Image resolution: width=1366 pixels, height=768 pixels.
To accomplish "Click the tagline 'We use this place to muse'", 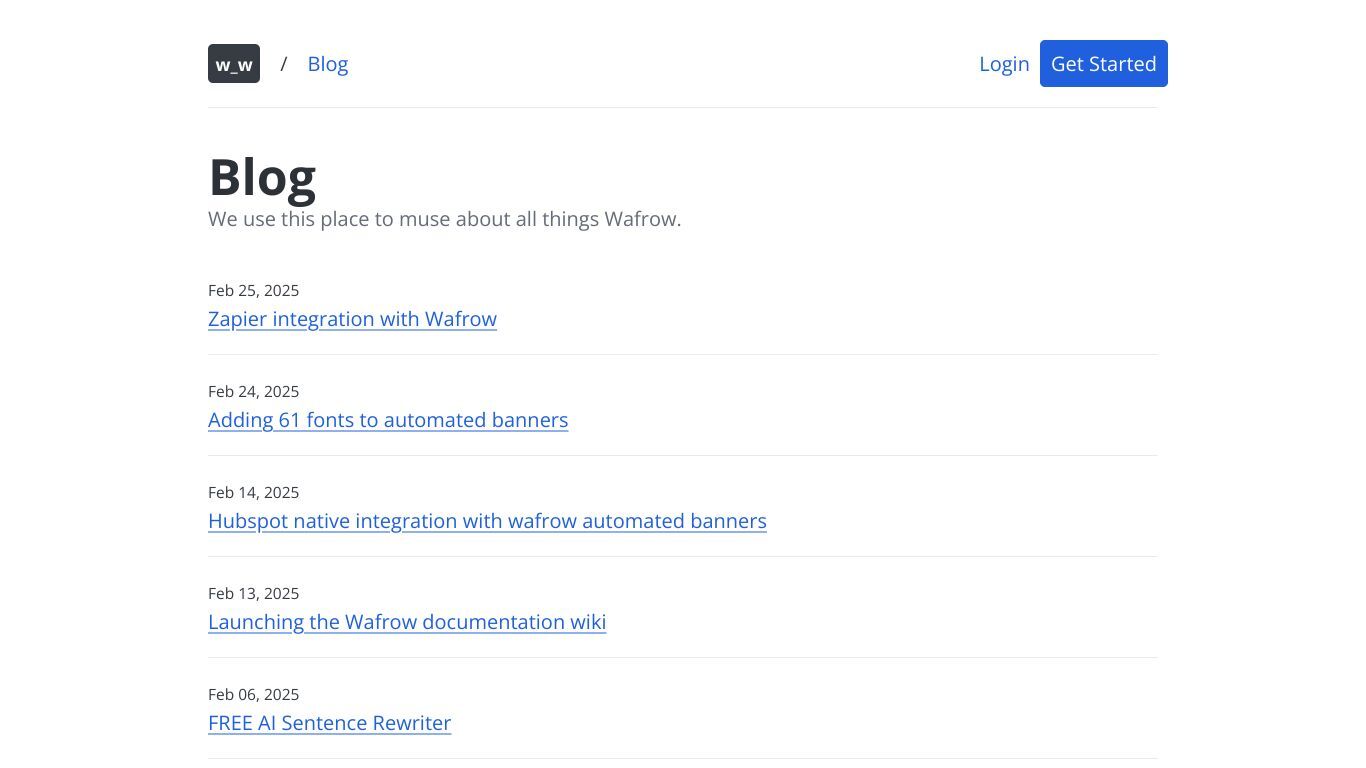I will point(444,219).
